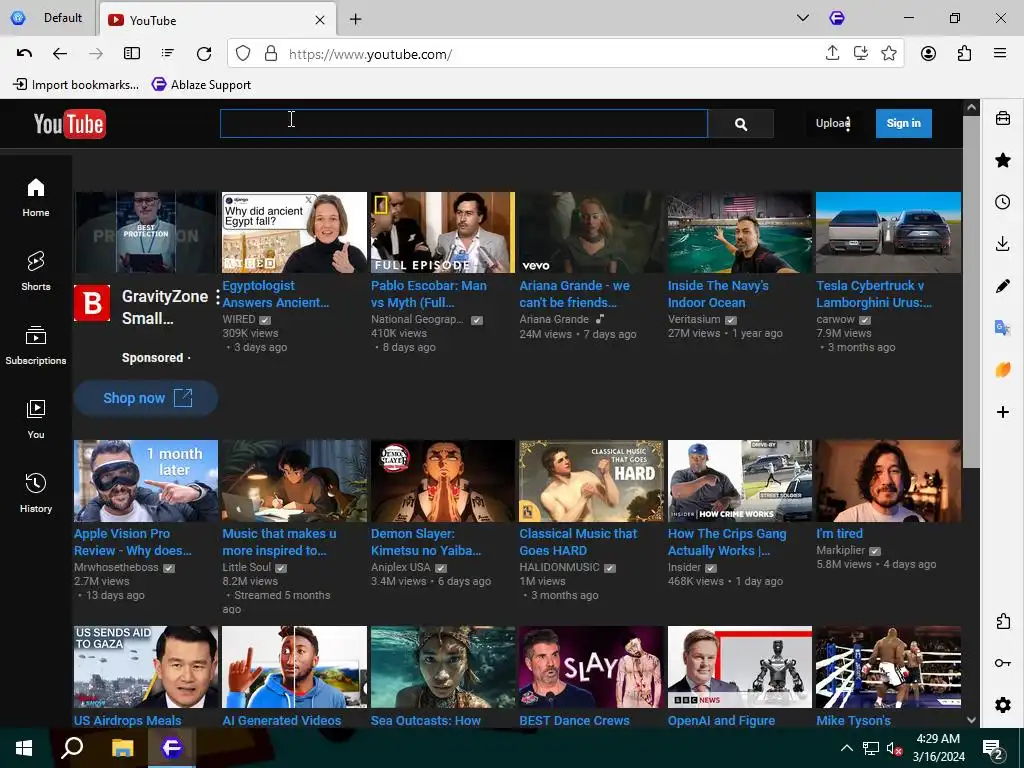Open the 'I'm tired' video title
Image resolution: width=1024 pixels, height=768 pixels.
tap(839, 534)
